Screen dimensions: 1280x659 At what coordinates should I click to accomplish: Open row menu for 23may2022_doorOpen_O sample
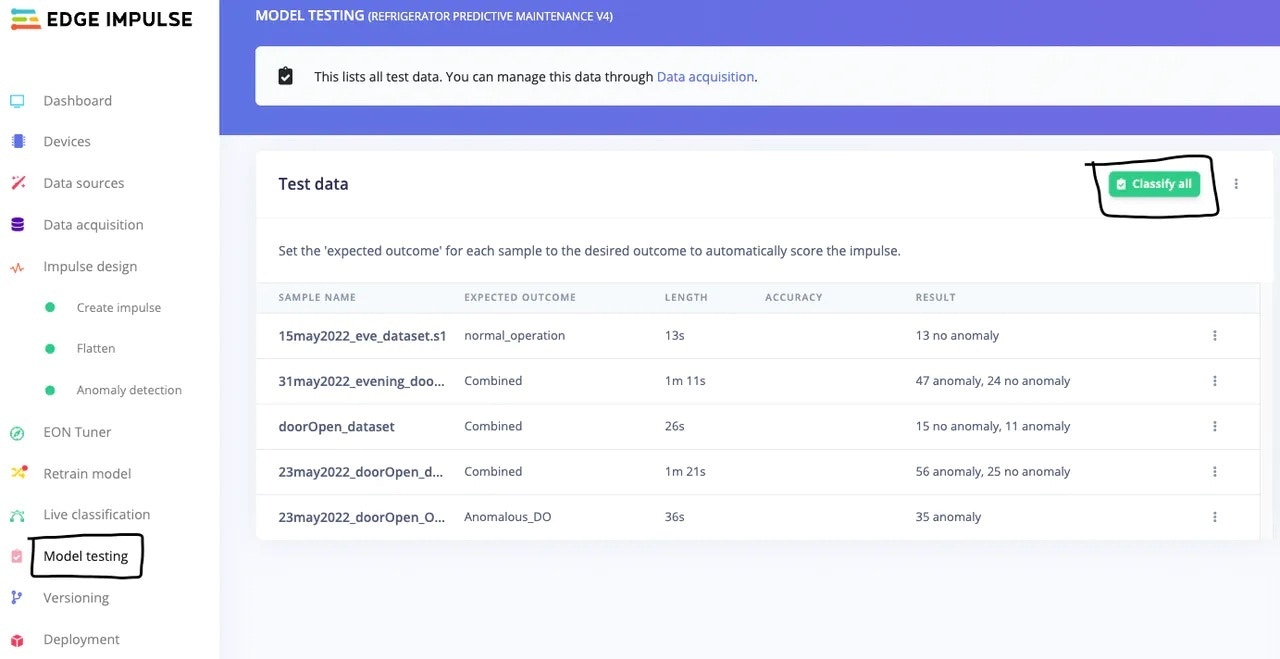click(1215, 517)
